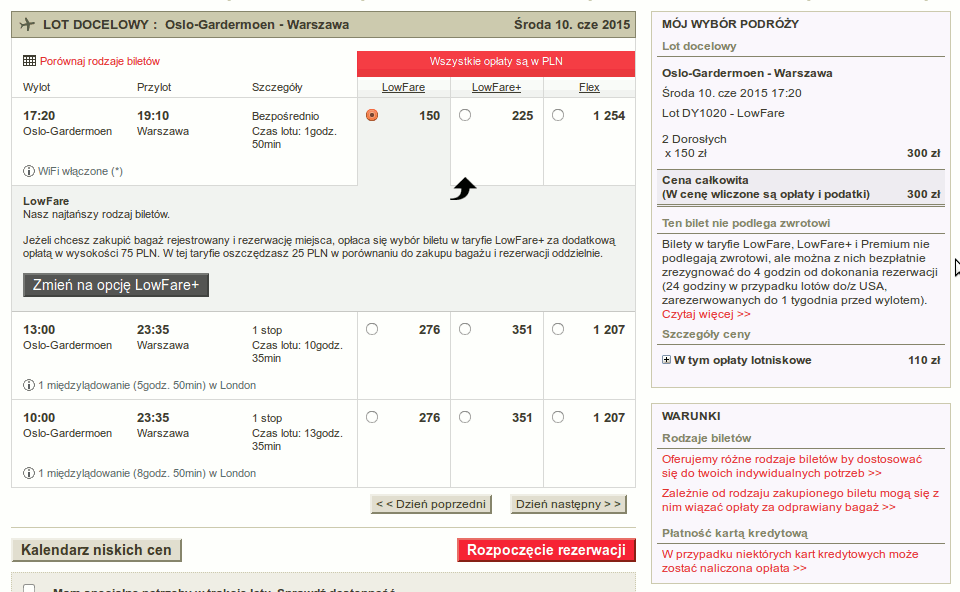The width and height of the screenshot is (960, 592).
Task: Click Zmień na opcję LowFare+ button
Action: click(x=116, y=285)
